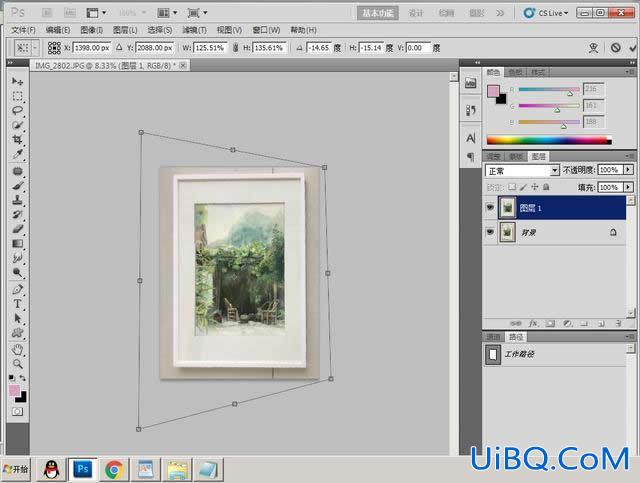Switch to 路径 paths tab
640x483 pixels.
tap(516, 337)
